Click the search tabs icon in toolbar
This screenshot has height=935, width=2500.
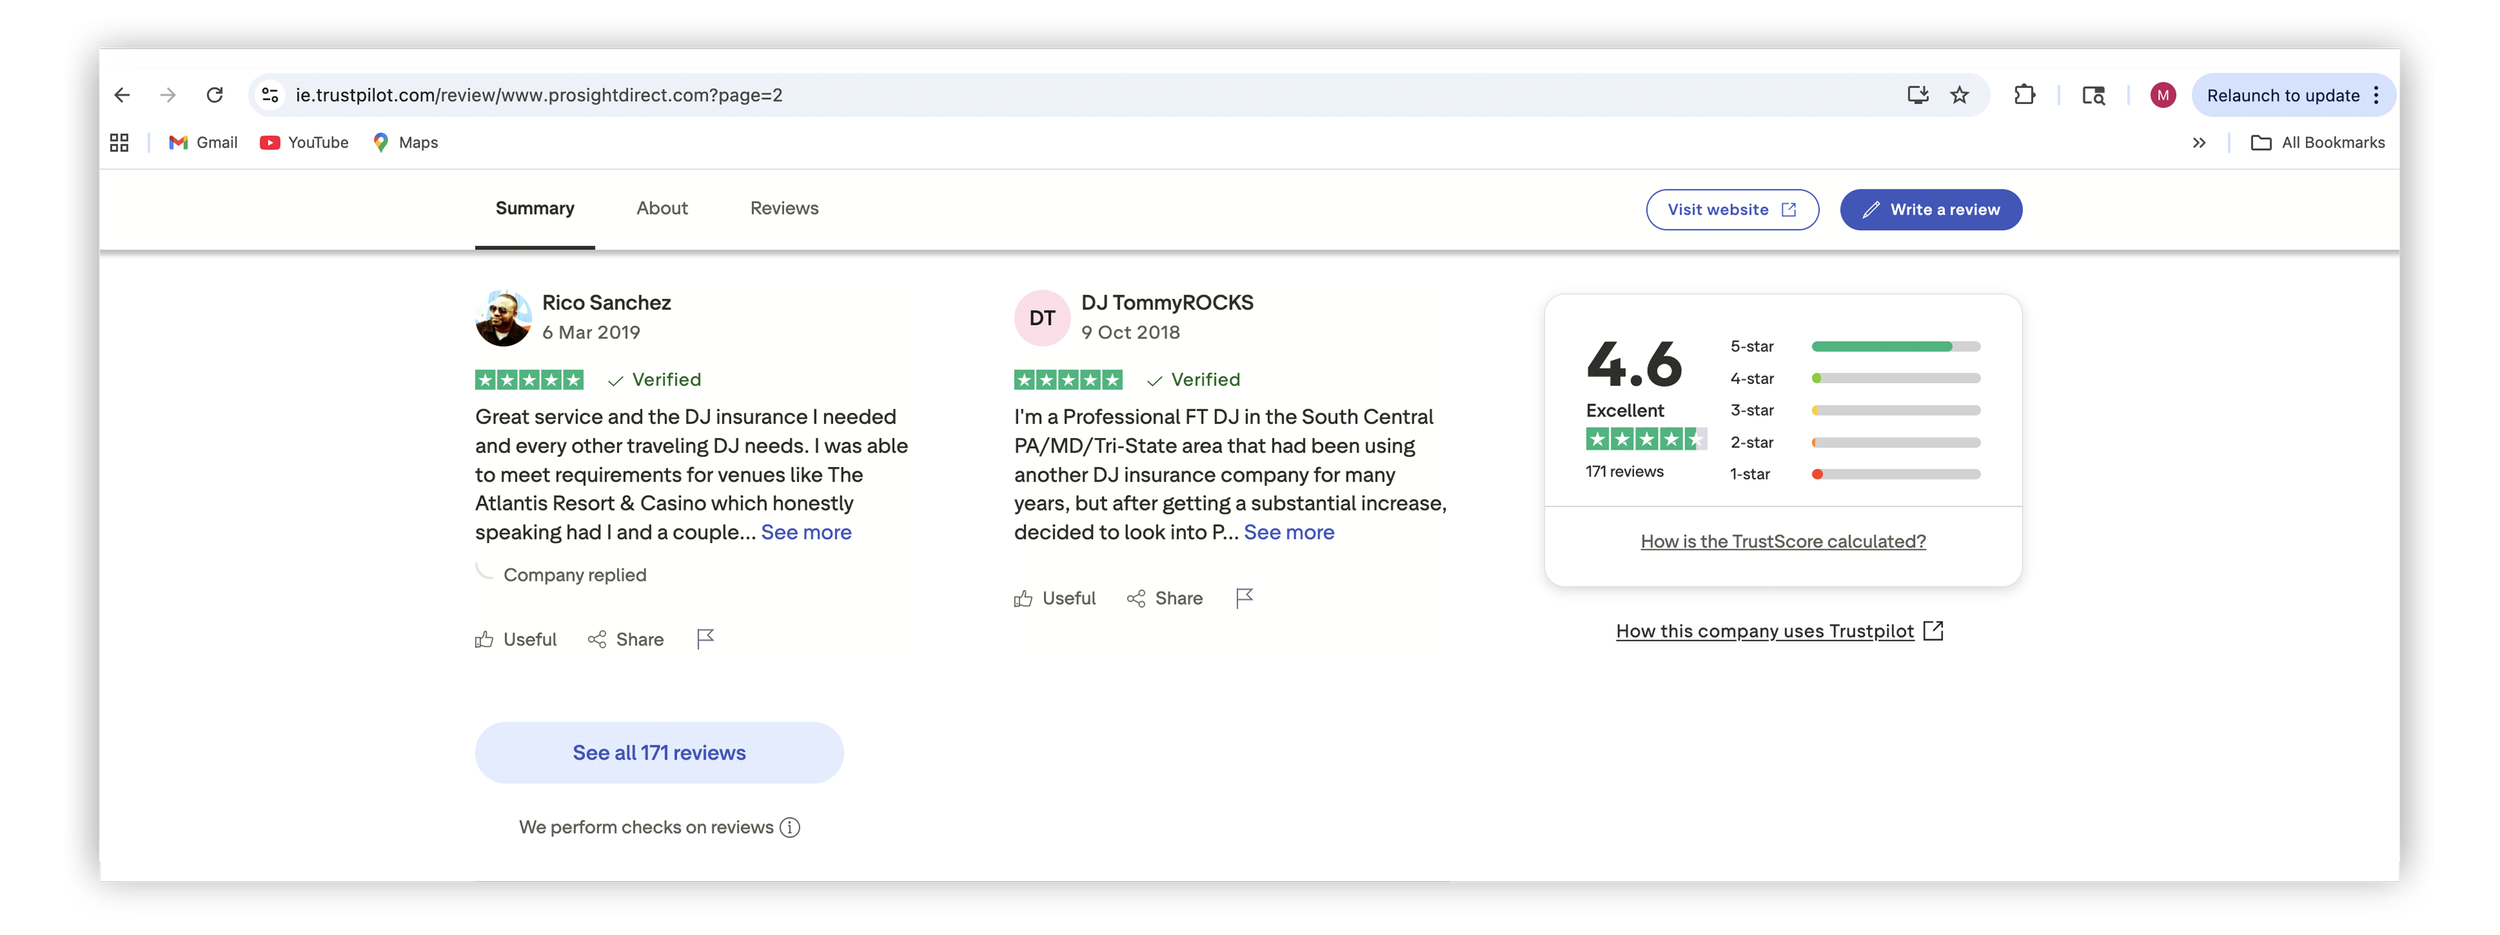click(x=2094, y=95)
